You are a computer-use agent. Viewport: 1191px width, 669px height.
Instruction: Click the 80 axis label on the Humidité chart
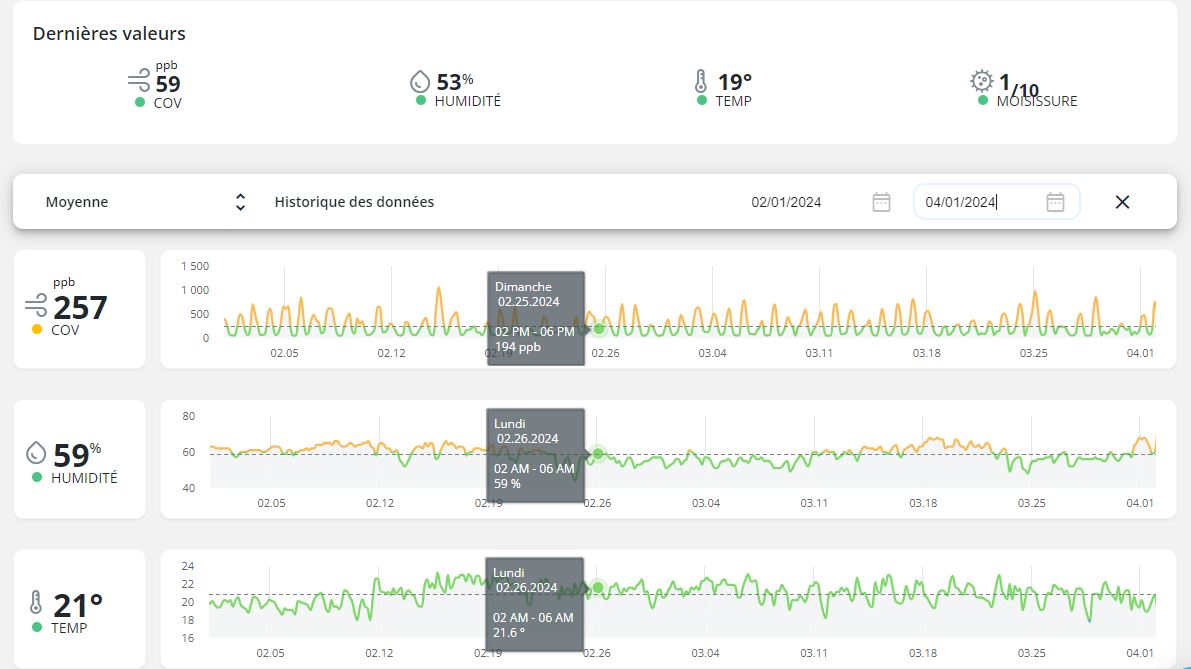point(188,416)
